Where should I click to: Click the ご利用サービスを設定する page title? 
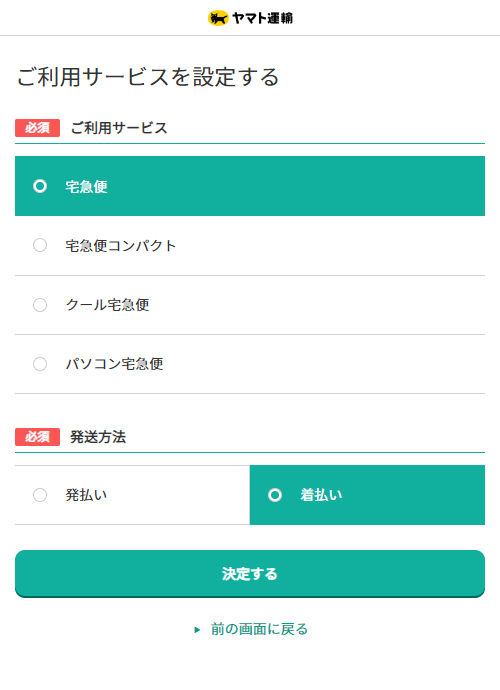pos(148,77)
